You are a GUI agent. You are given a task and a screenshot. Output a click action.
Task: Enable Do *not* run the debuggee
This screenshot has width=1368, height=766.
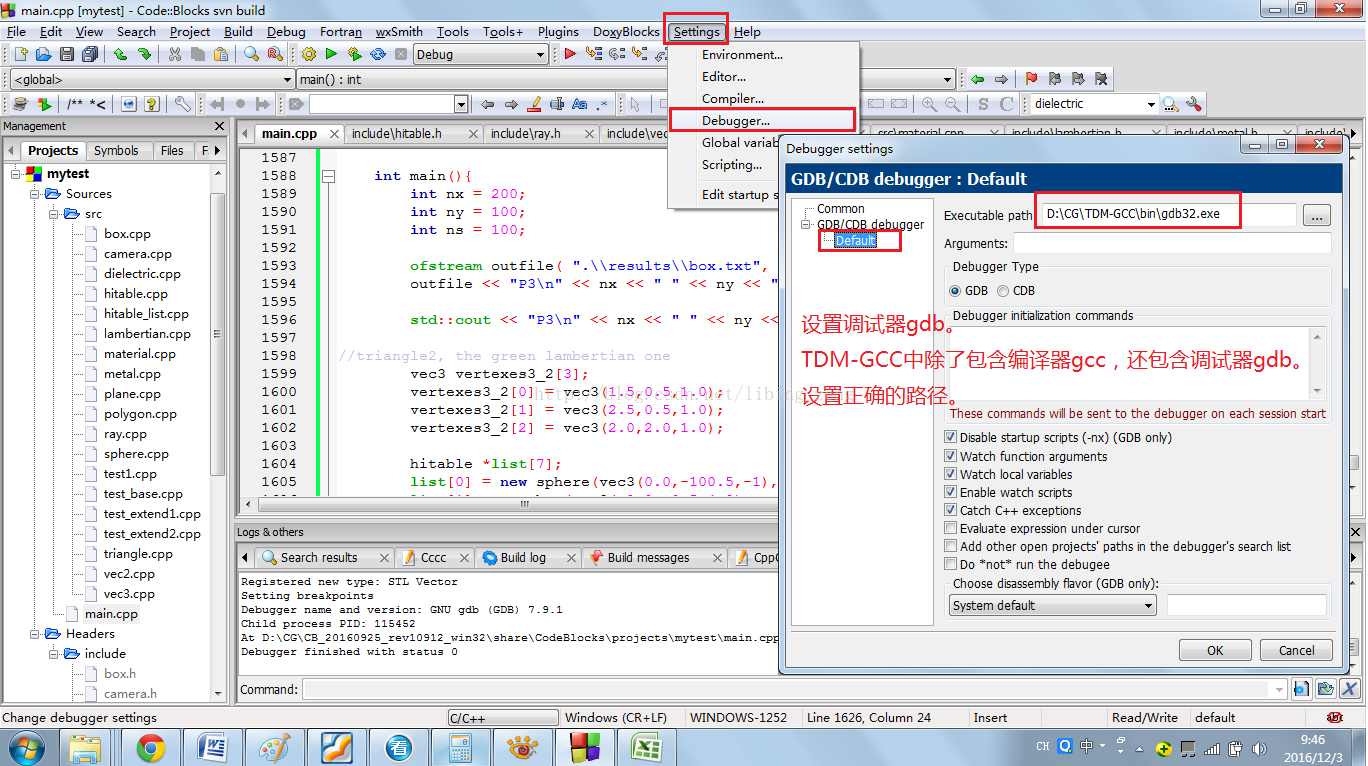click(x=951, y=564)
